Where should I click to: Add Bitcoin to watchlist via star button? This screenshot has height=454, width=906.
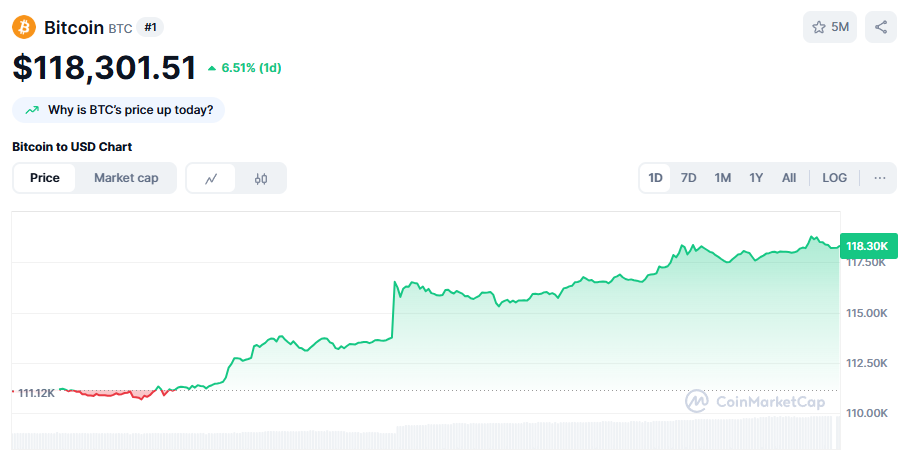[830, 27]
